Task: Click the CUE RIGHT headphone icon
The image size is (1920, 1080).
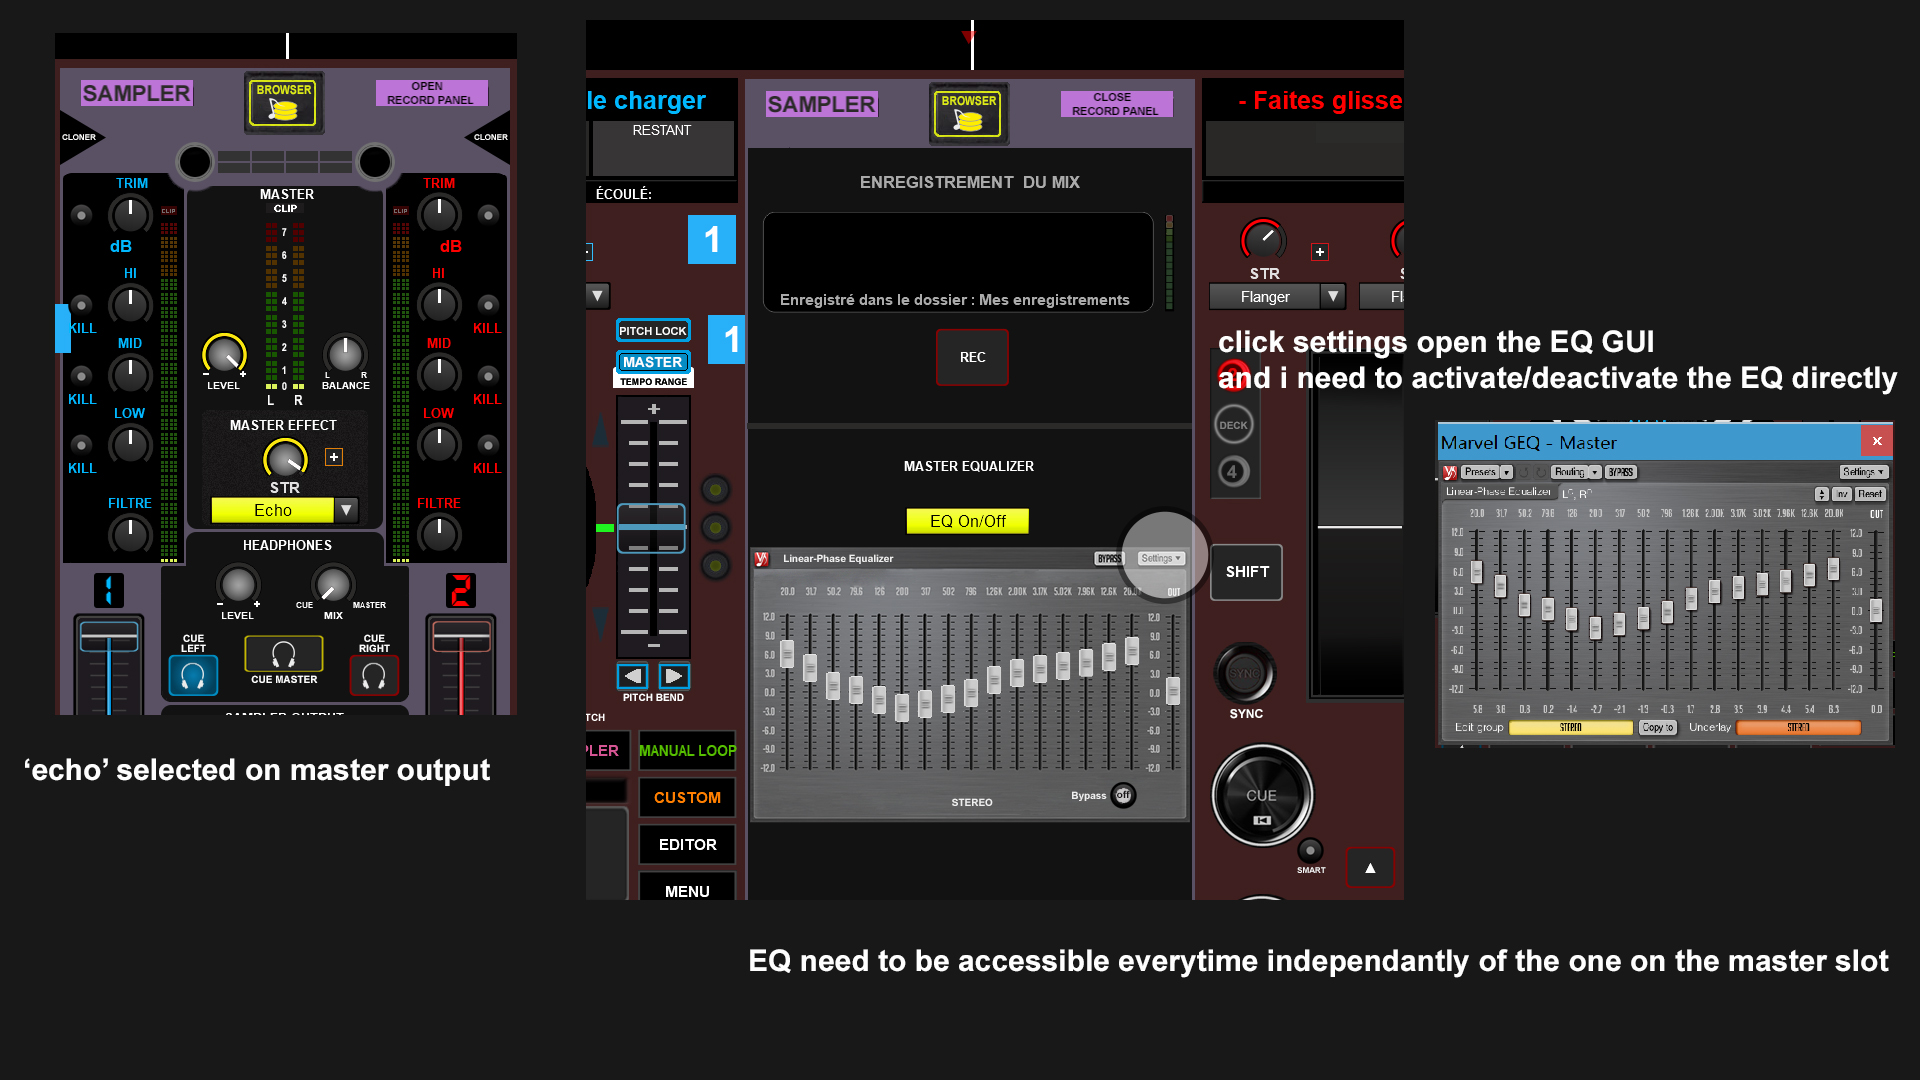Action: coord(374,677)
